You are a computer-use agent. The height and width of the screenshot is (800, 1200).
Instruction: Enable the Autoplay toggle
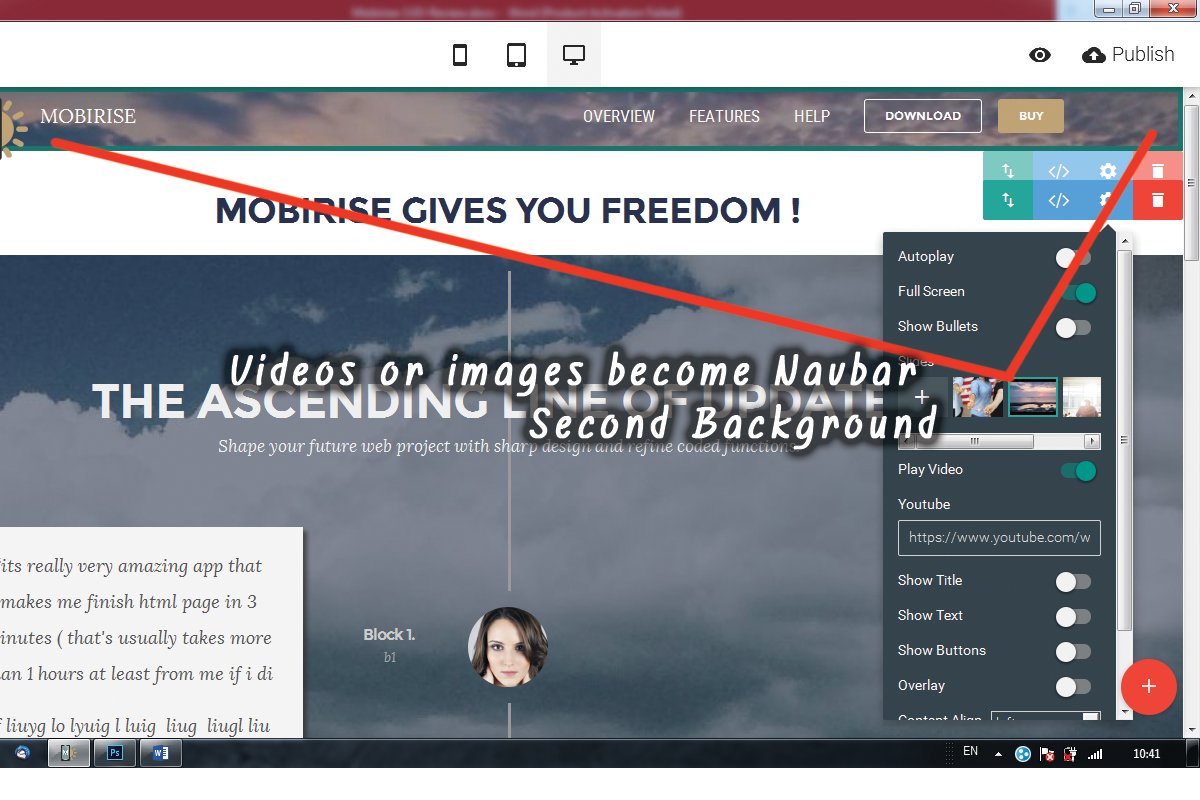click(1073, 257)
